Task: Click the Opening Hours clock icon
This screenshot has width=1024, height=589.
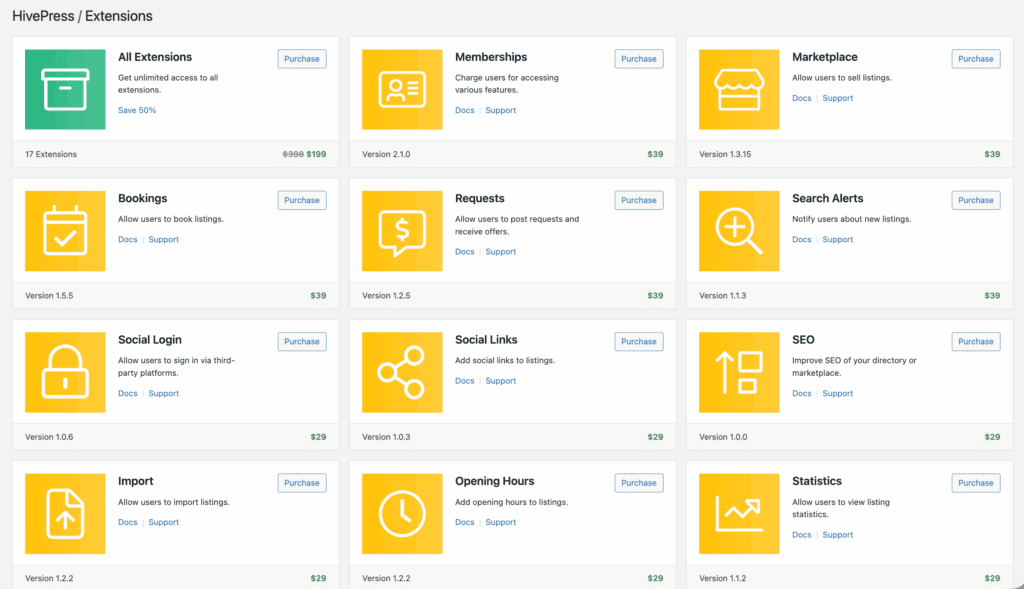Action: pos(402,514)
